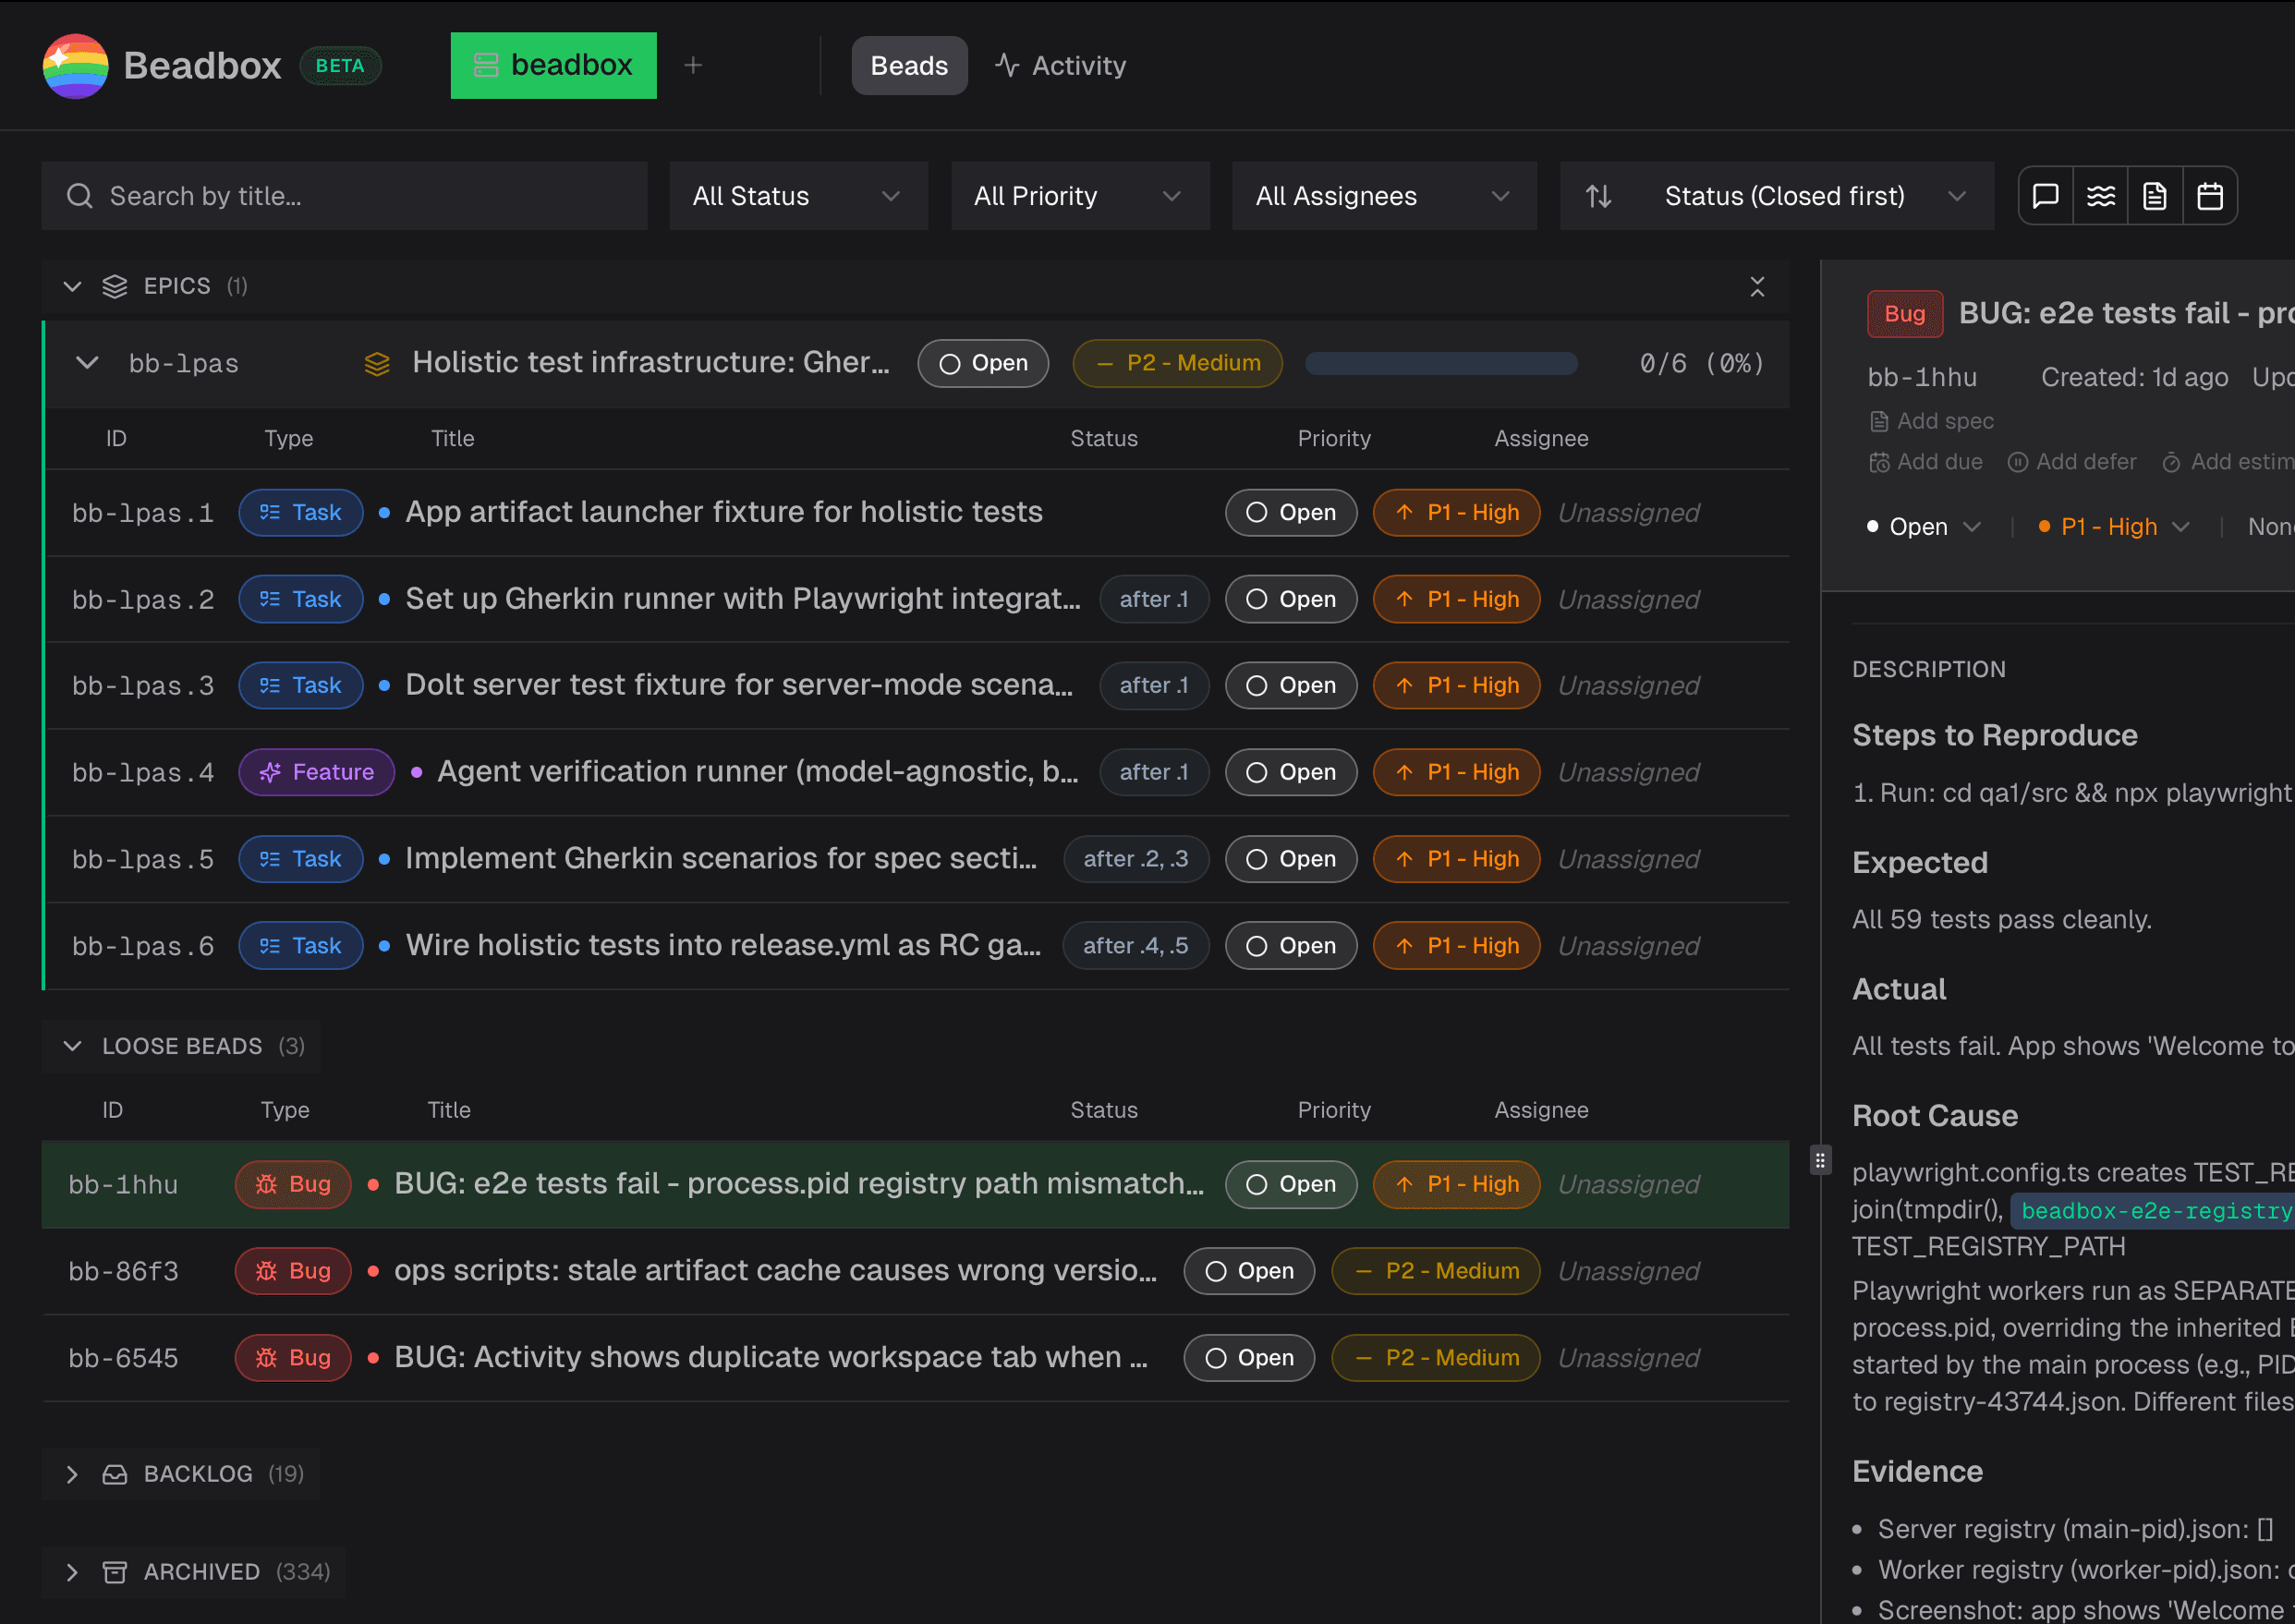
Task: Click the Beadbox rainbow logo
Action: pyautogui.click(x=75, y=65)
